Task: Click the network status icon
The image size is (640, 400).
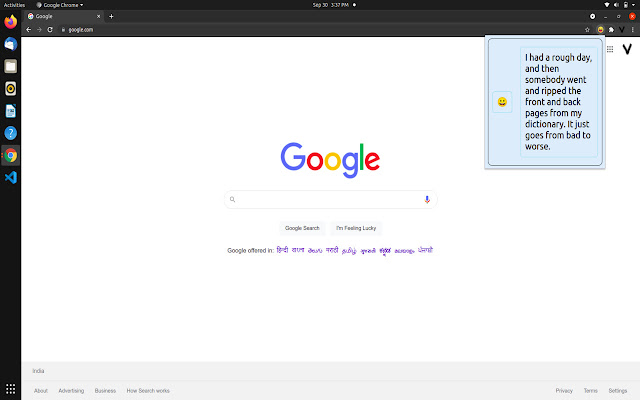Action: [607, 5]
